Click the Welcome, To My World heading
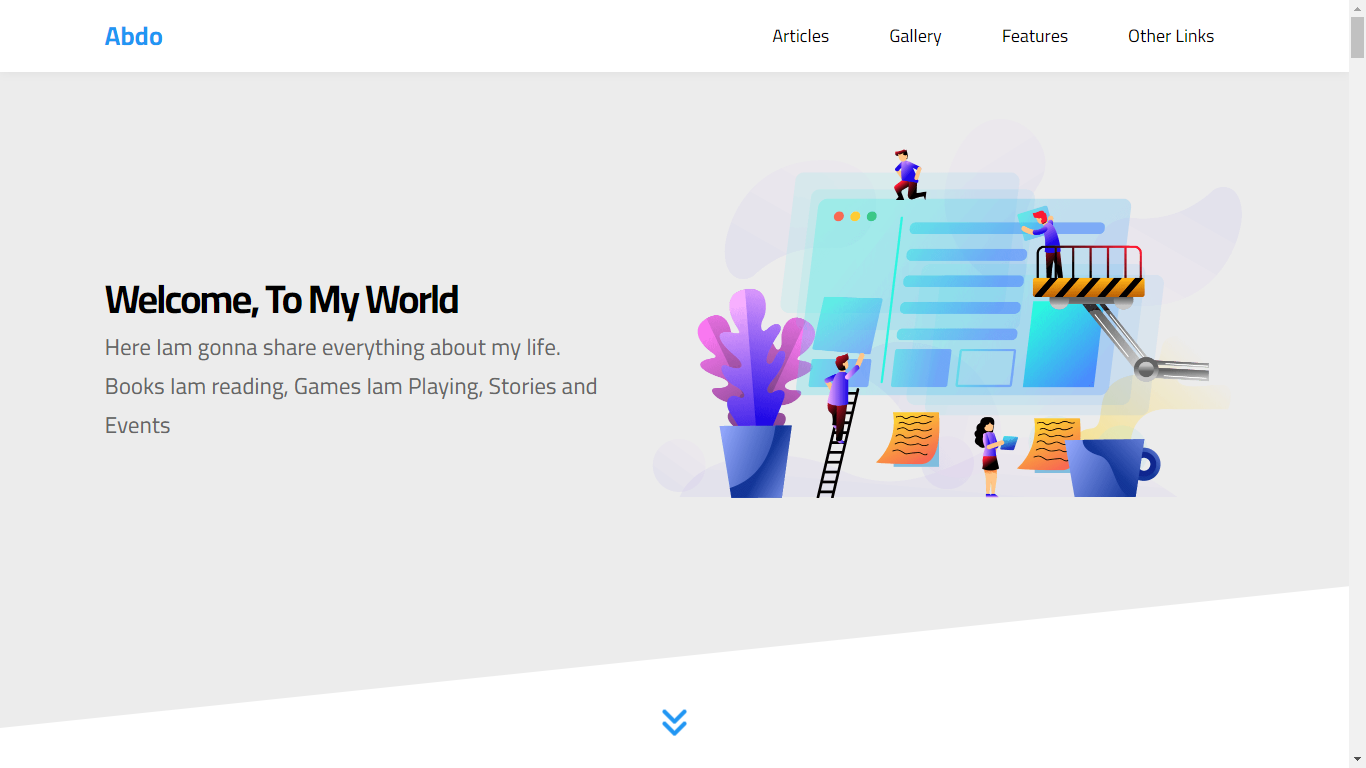 tap(281, 300)
